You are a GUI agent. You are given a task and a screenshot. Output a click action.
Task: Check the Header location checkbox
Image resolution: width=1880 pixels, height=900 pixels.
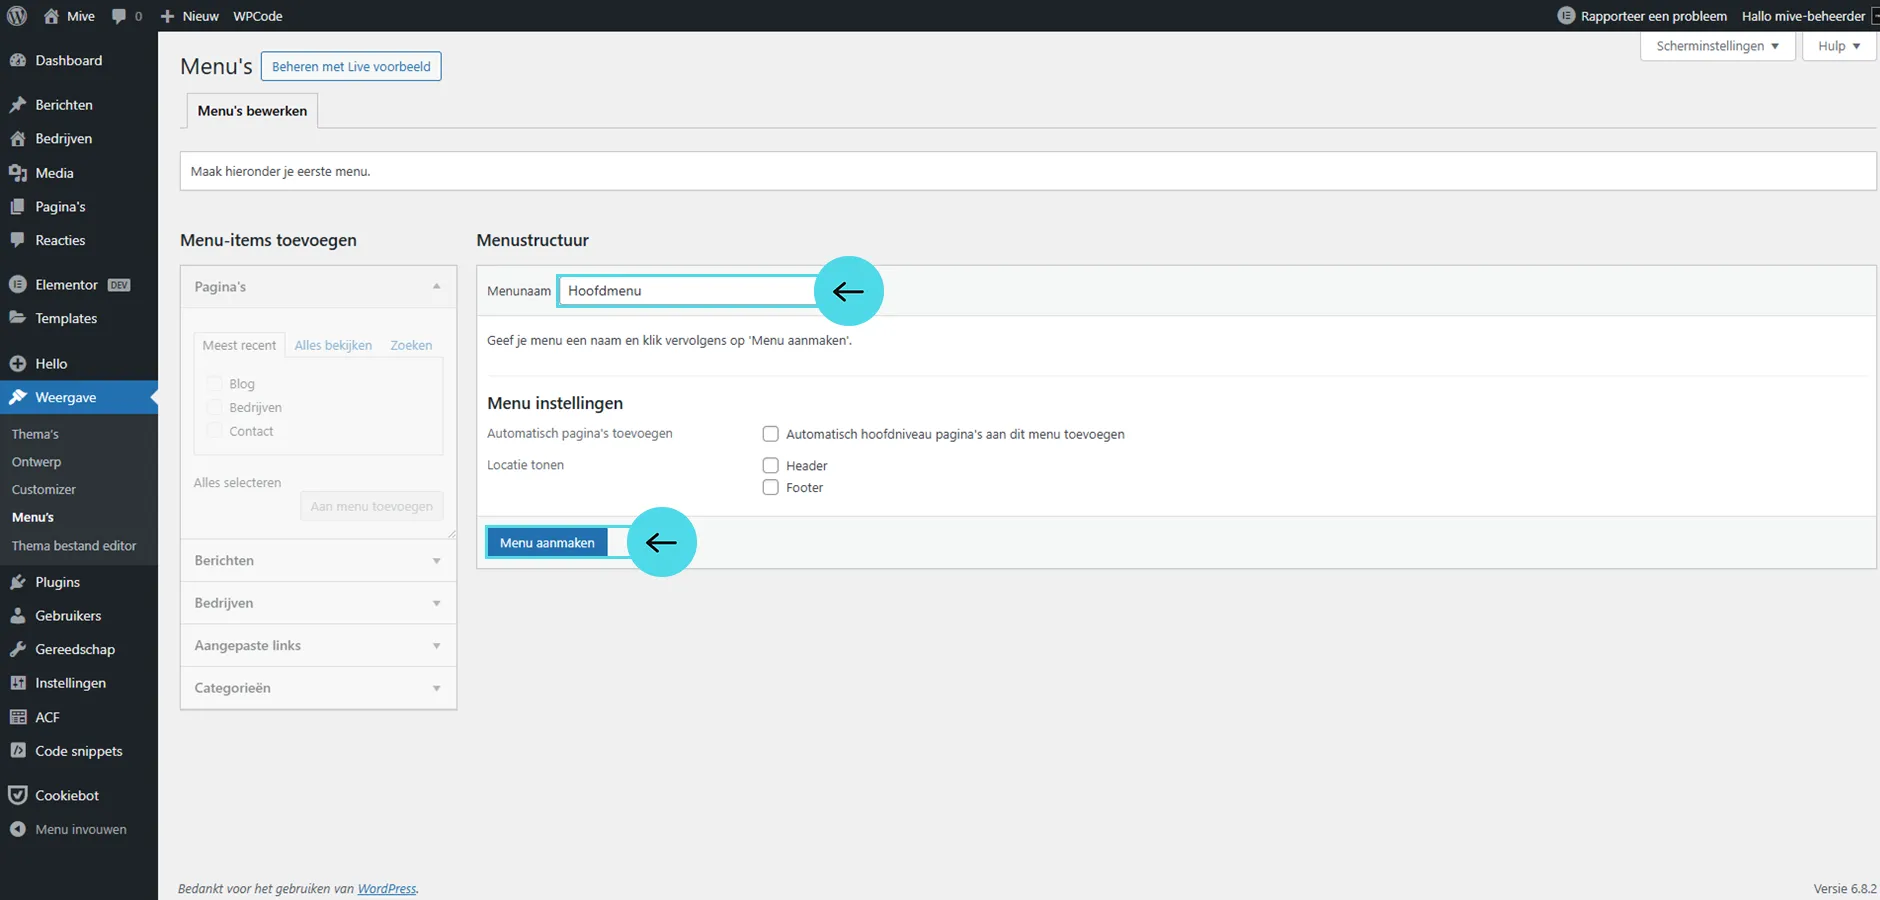pos(770,465)
